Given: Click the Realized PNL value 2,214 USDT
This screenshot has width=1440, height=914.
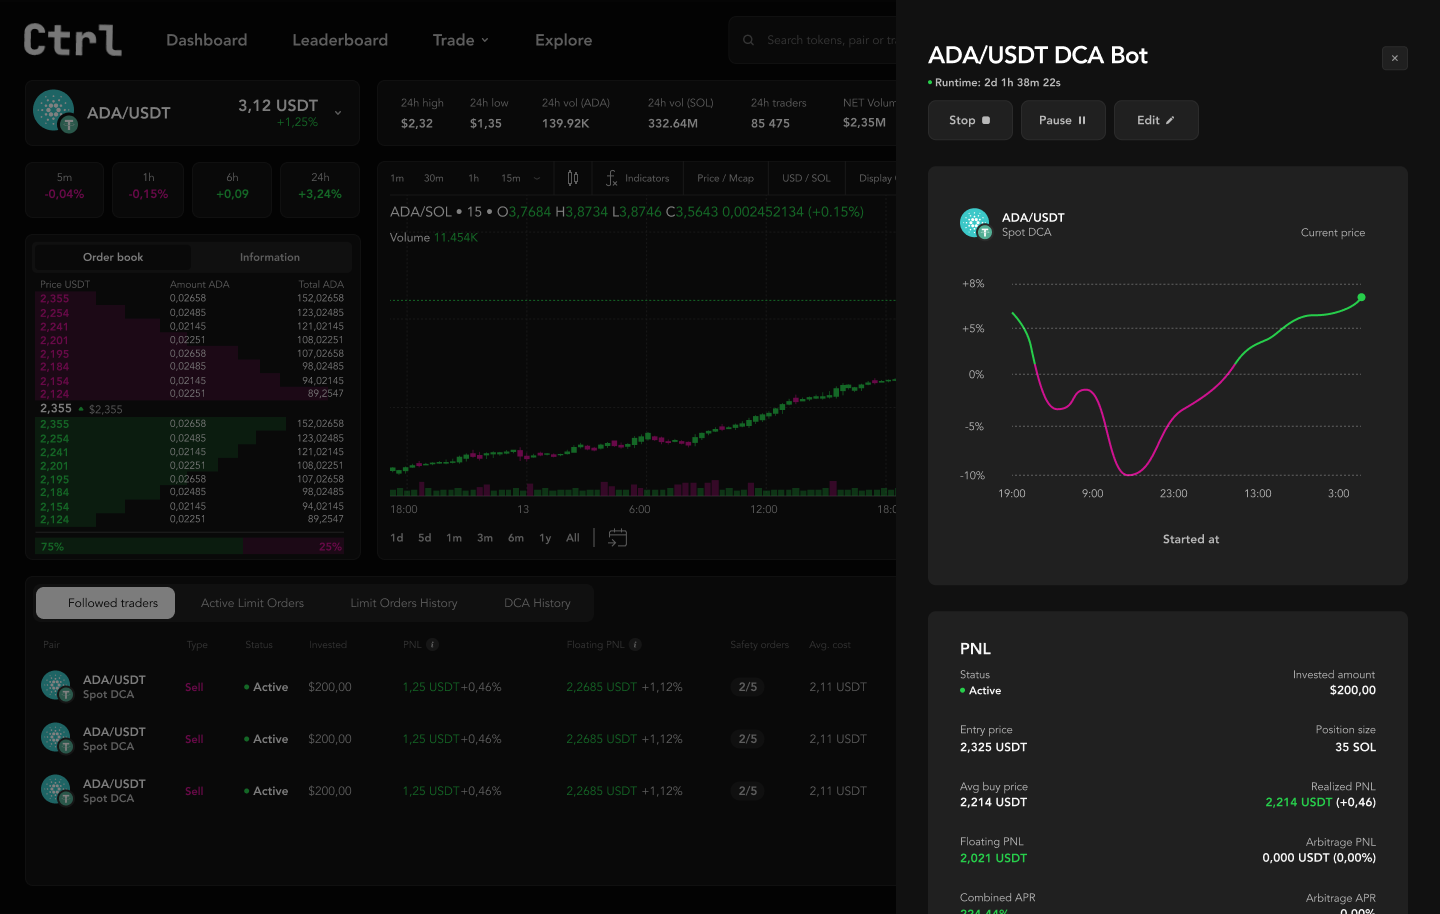Looking at the screenshot, I should pos(1299,802).
